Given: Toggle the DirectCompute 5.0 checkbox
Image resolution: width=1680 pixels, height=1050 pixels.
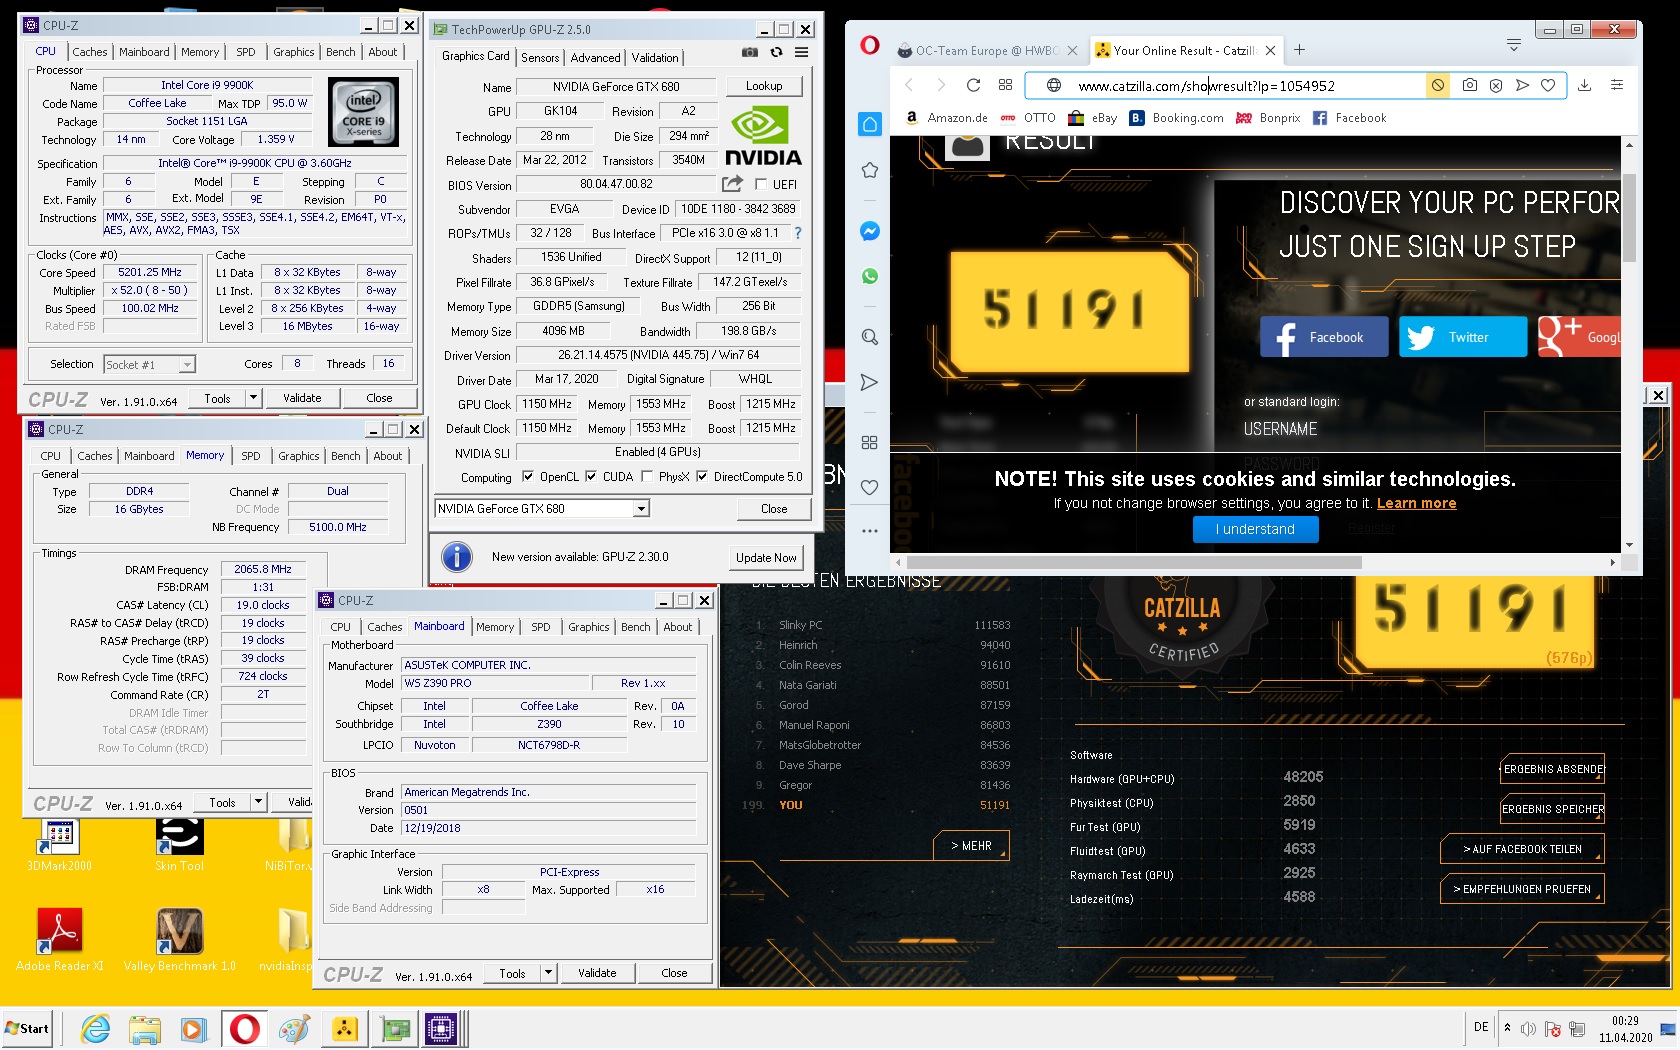Looking at the screenshot, I should pos(702,477).
